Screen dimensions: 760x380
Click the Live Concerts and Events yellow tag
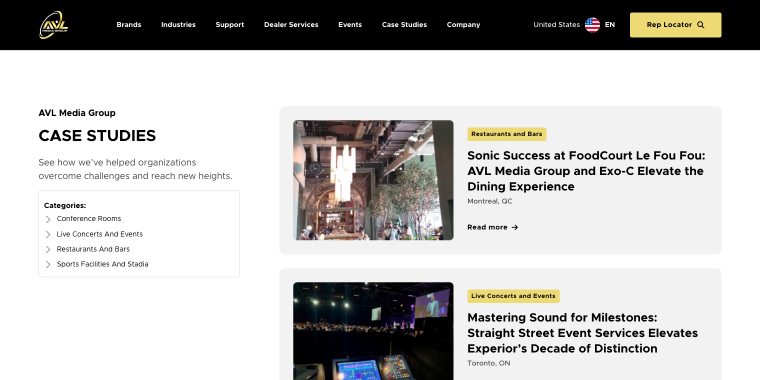tap(513, 296)
